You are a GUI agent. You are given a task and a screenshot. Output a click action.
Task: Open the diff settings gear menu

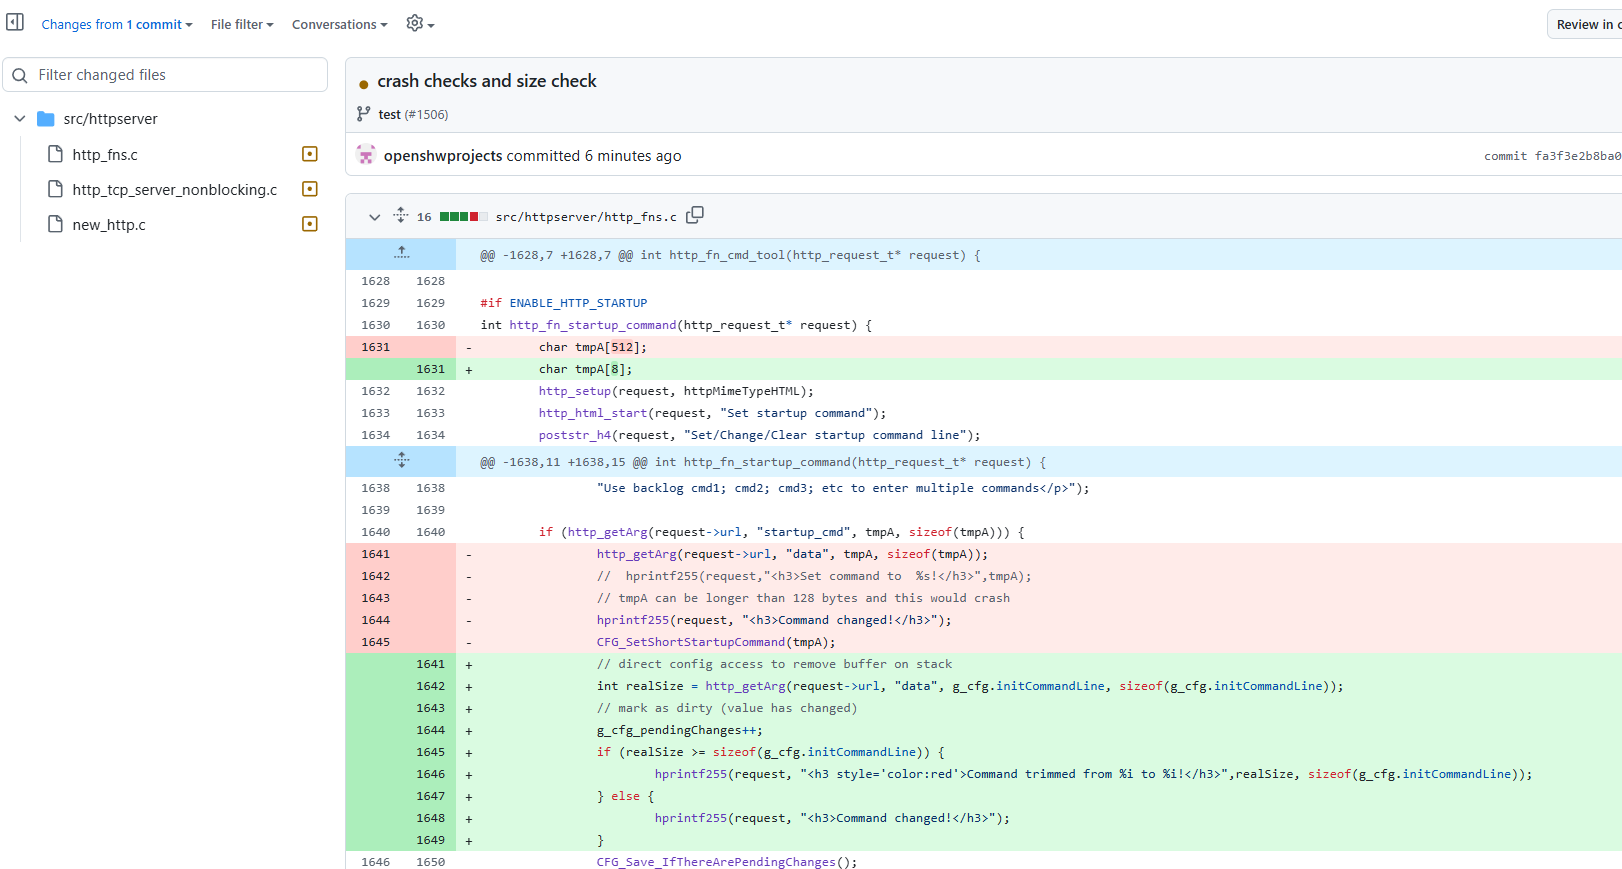click(x=420, y=23)
